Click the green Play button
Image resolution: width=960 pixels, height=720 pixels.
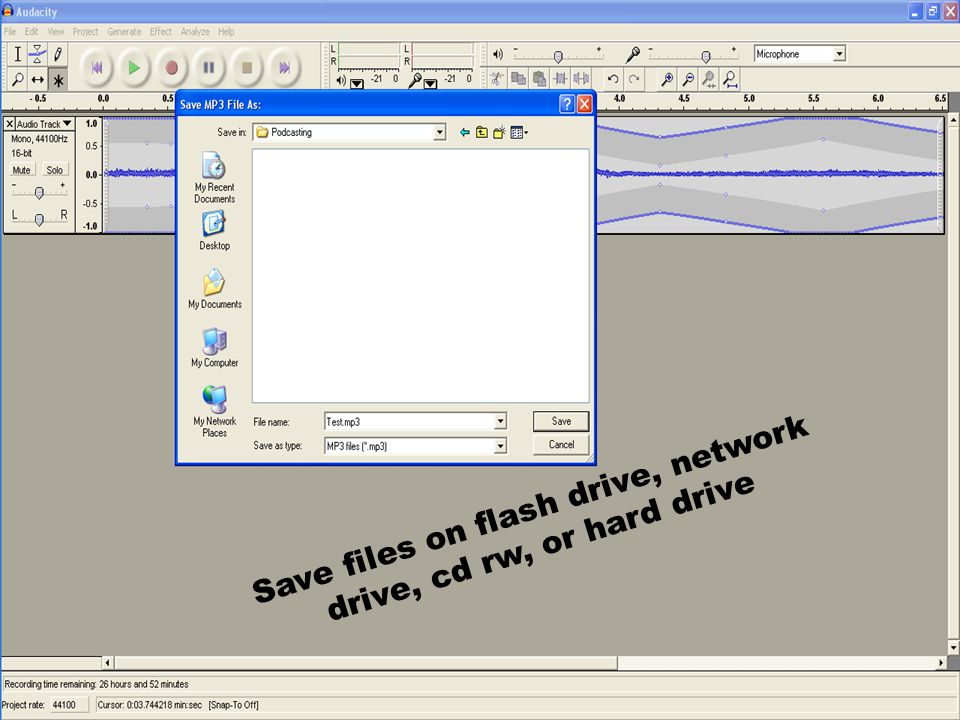tap(134, 67)
